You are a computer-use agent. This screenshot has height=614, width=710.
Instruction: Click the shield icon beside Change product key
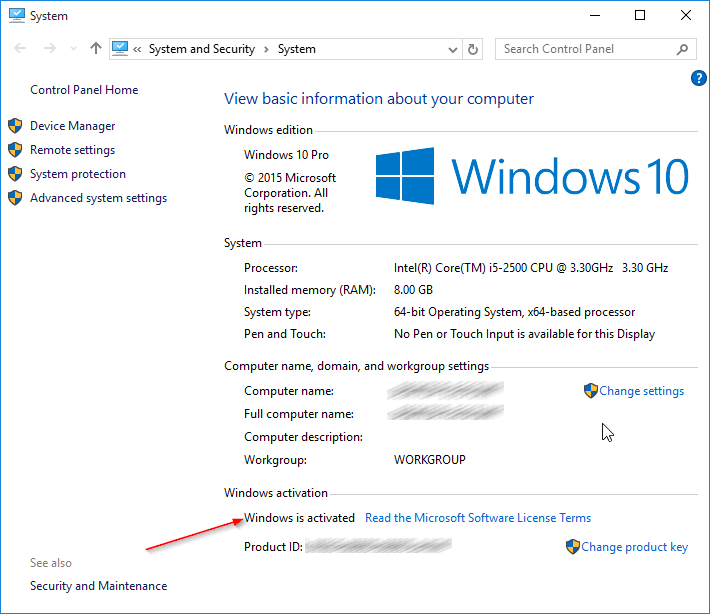click(x=573, y=547)
